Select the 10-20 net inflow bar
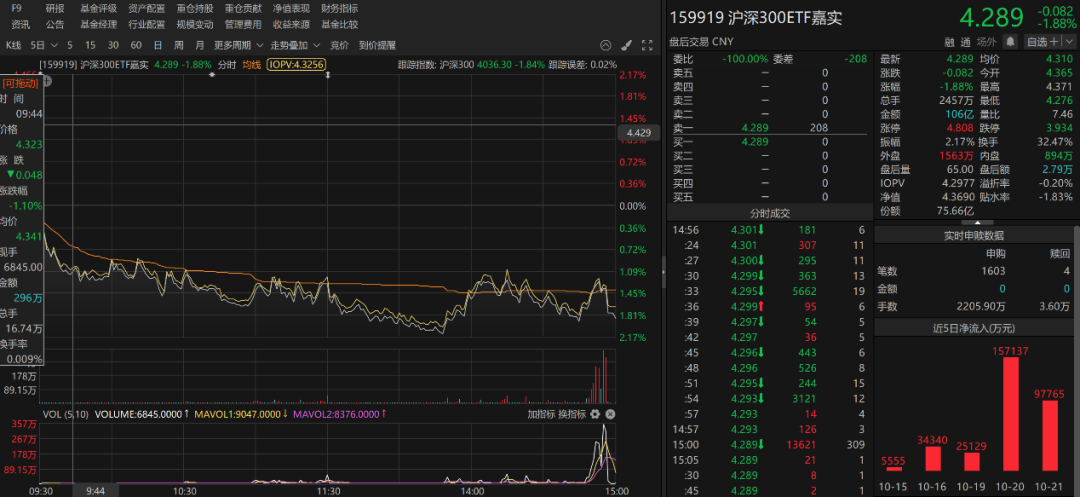Viewport: 1080px width, 497px height. coord(1010,414)
